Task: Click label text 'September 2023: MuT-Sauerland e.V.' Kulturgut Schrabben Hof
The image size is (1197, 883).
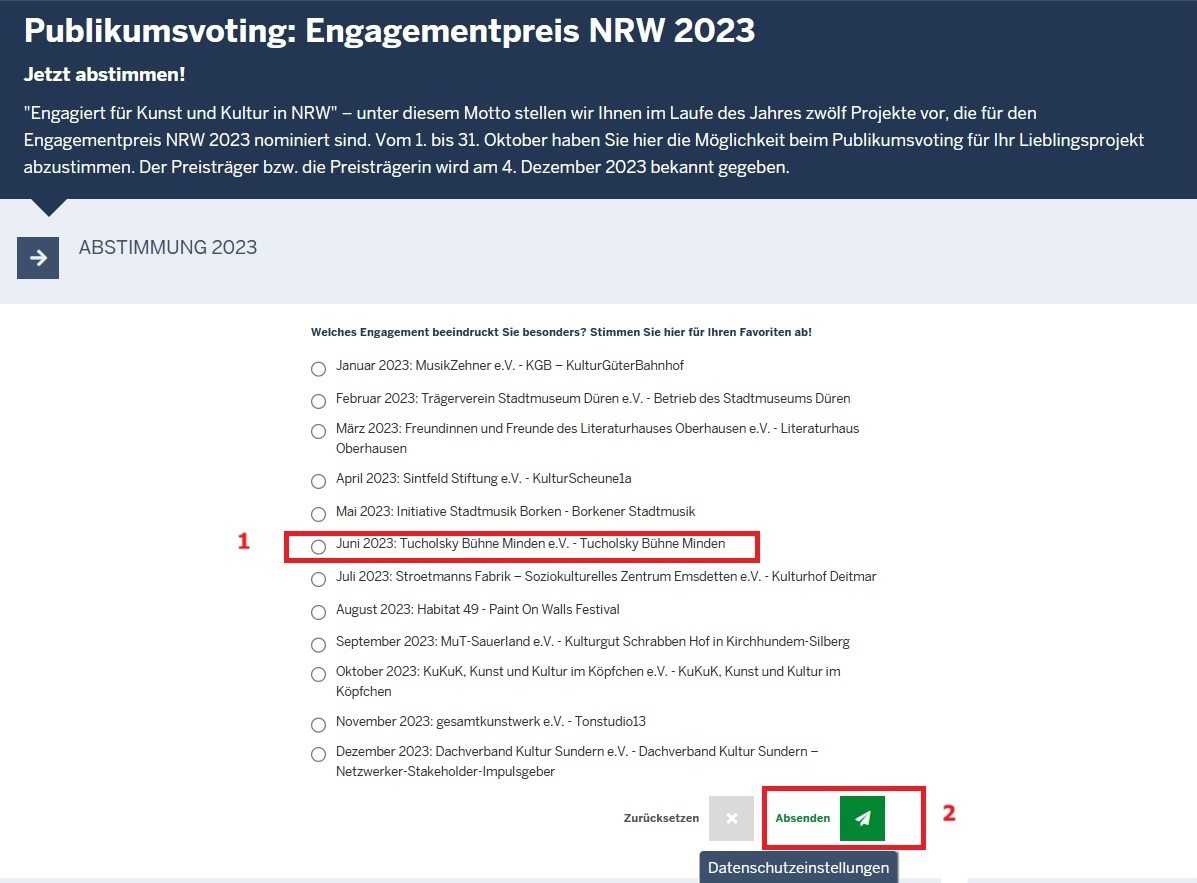Action: [x=593, y=642]
